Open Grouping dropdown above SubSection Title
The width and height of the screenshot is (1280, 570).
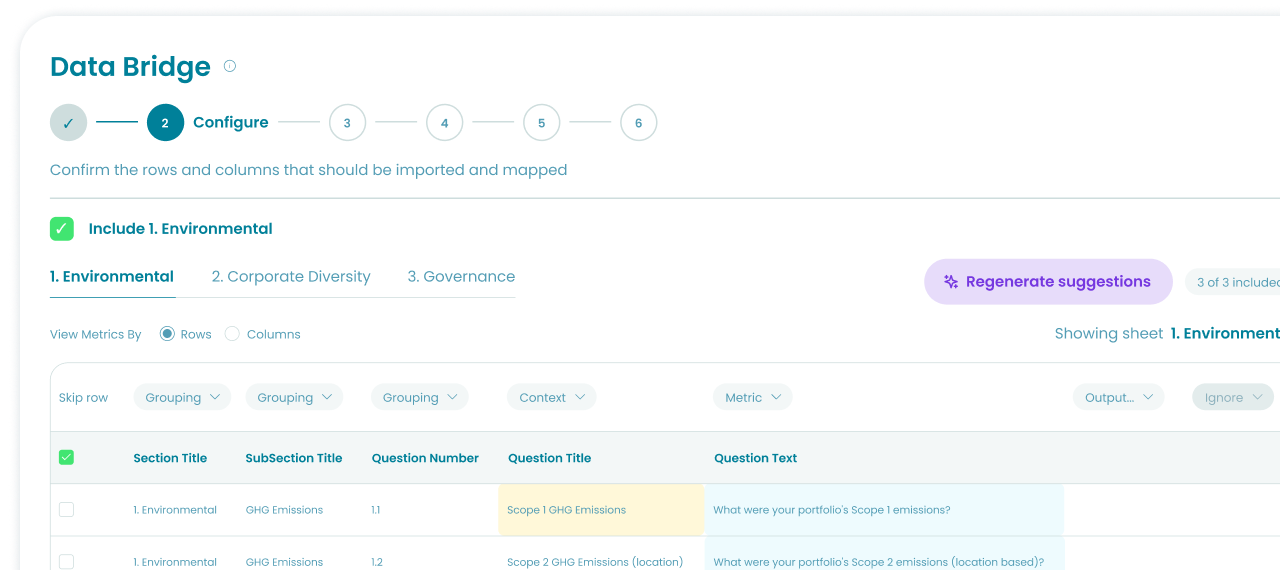(x=294, y=397)
